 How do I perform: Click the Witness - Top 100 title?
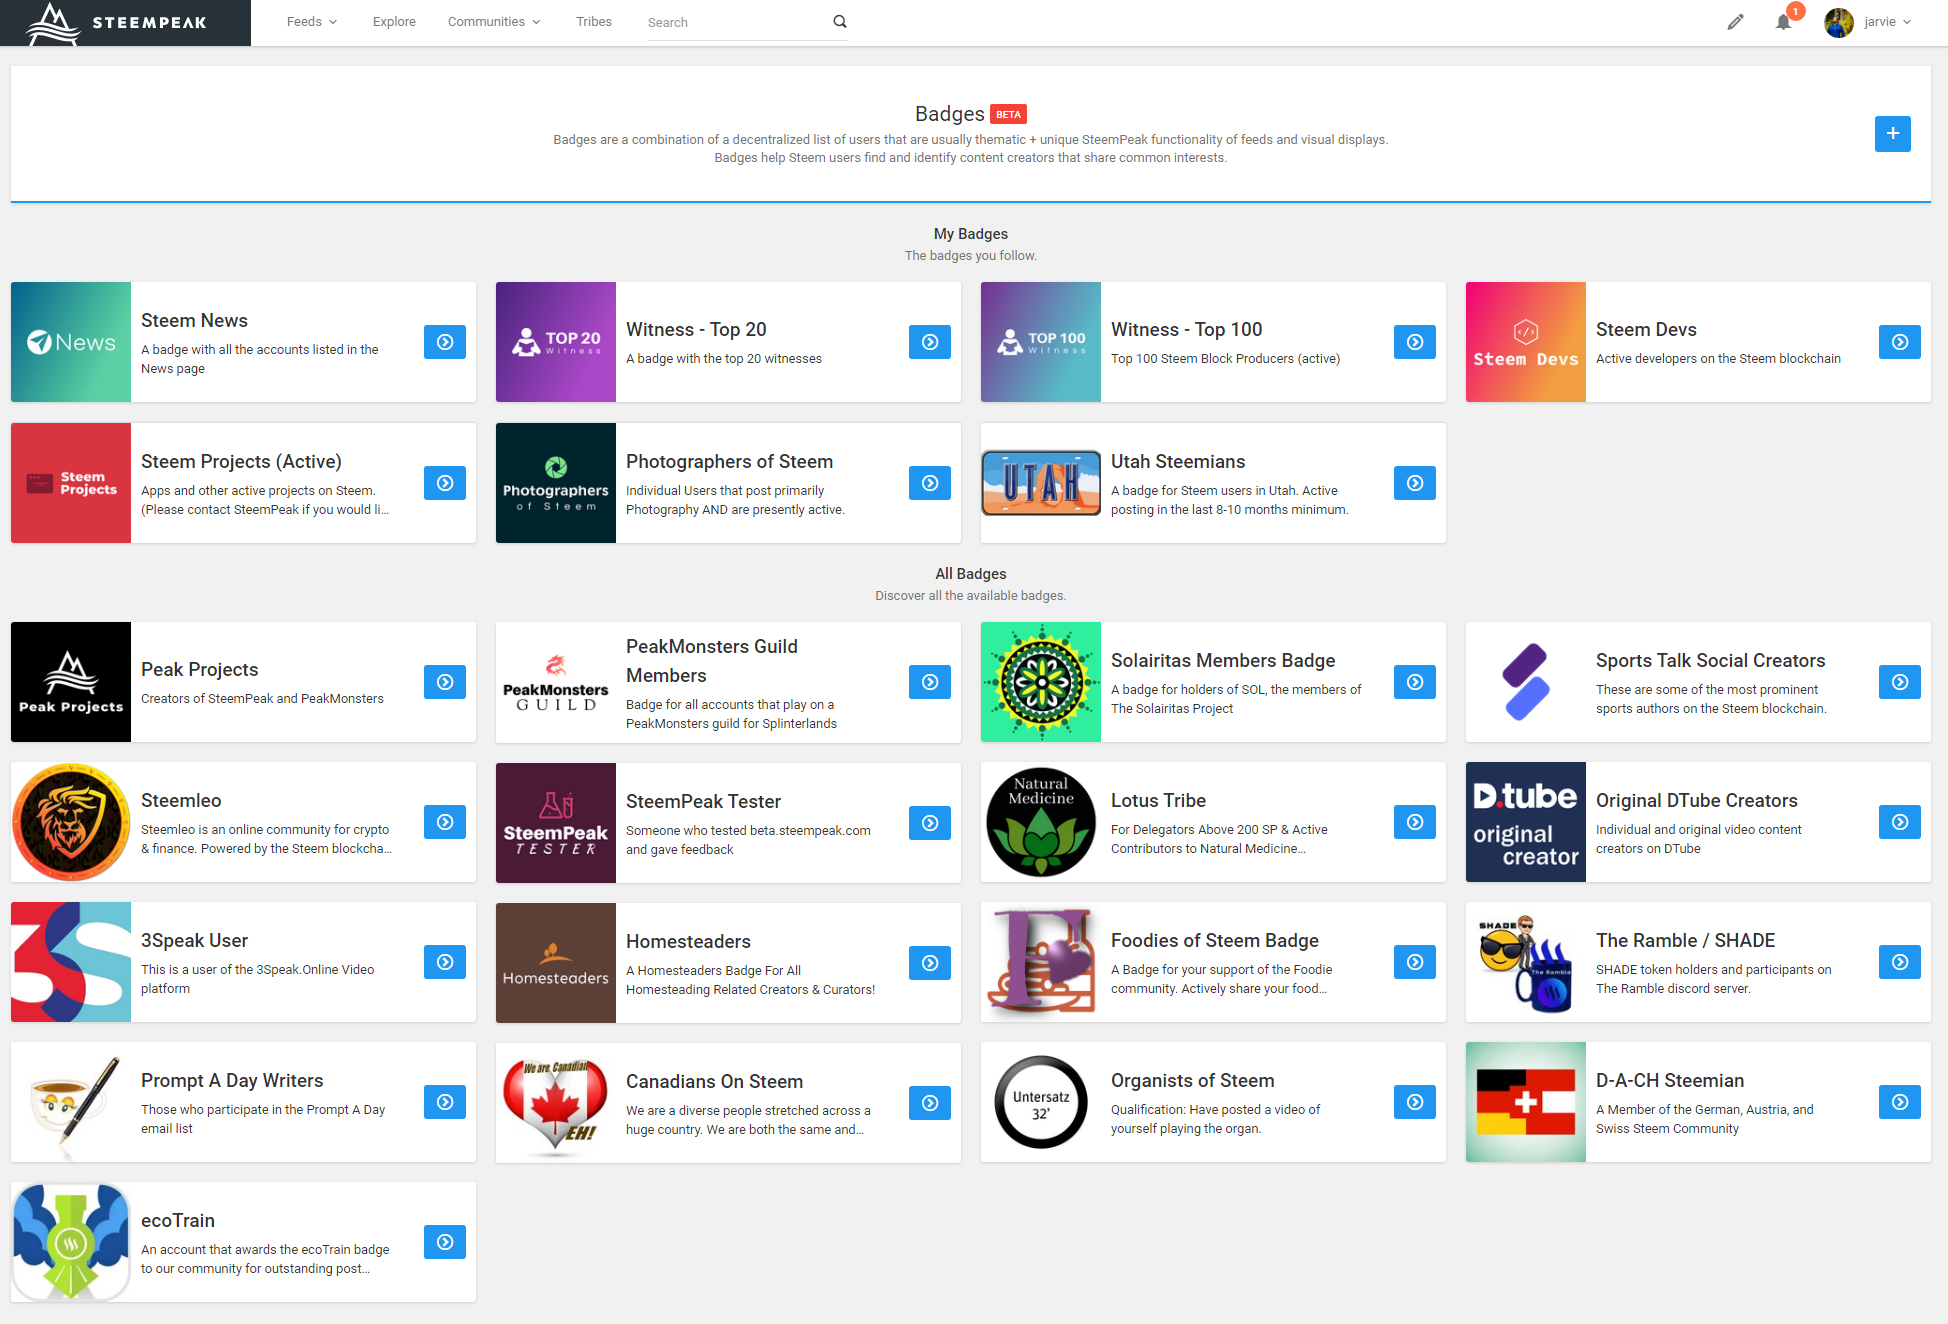click(x=1186, y=329)
